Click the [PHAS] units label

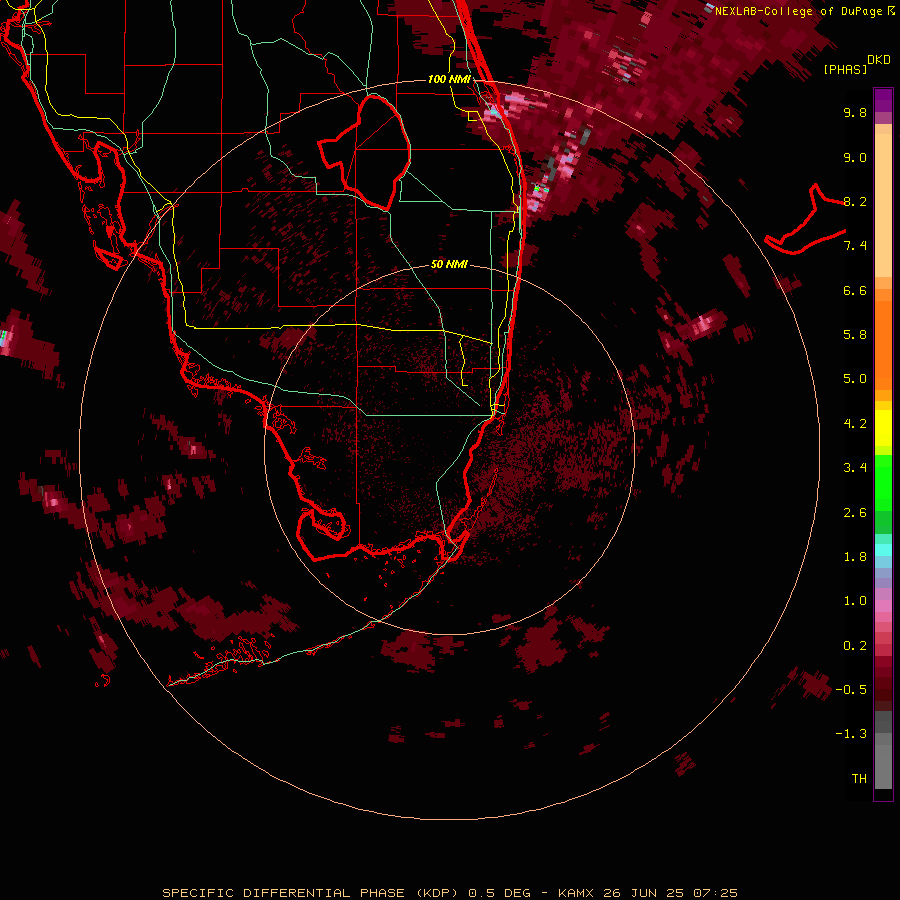click(845, 69)
